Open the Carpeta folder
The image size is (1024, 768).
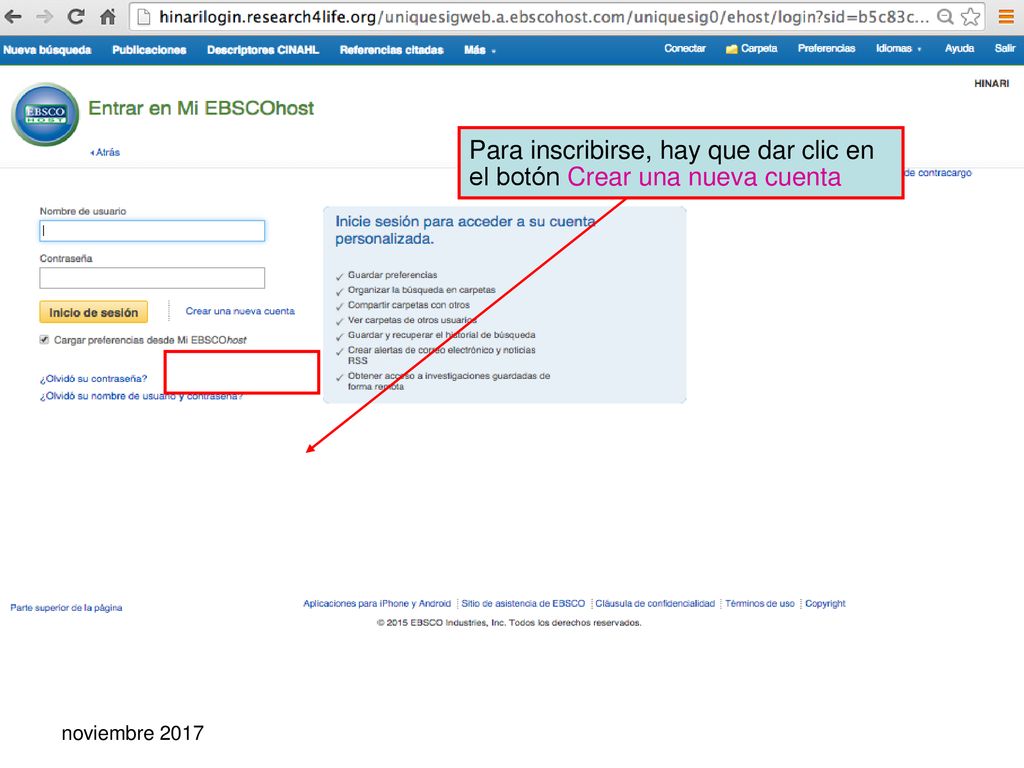click(x=752, y=48)
